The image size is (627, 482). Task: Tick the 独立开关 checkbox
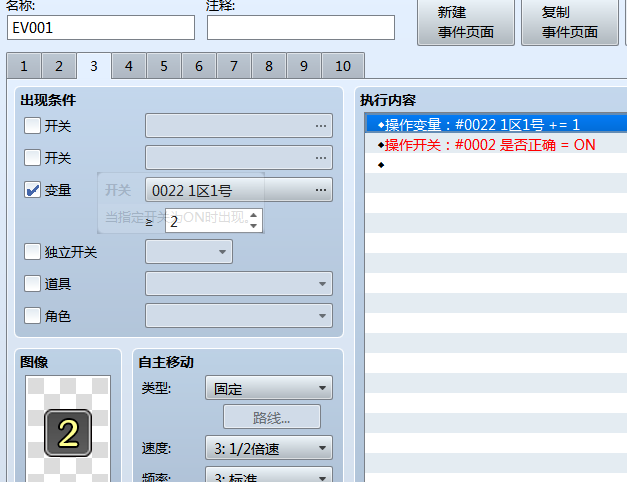tap(32, 252)
